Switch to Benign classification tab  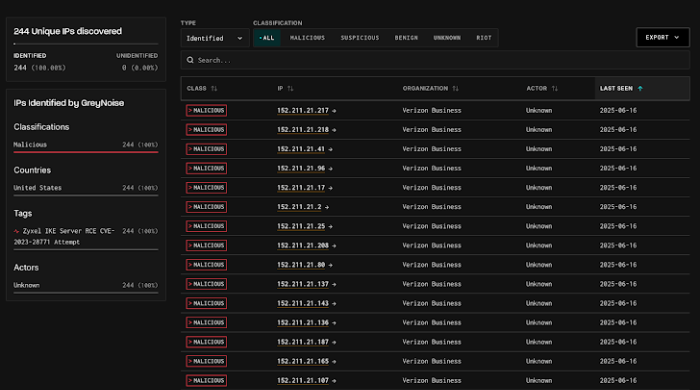406,38
